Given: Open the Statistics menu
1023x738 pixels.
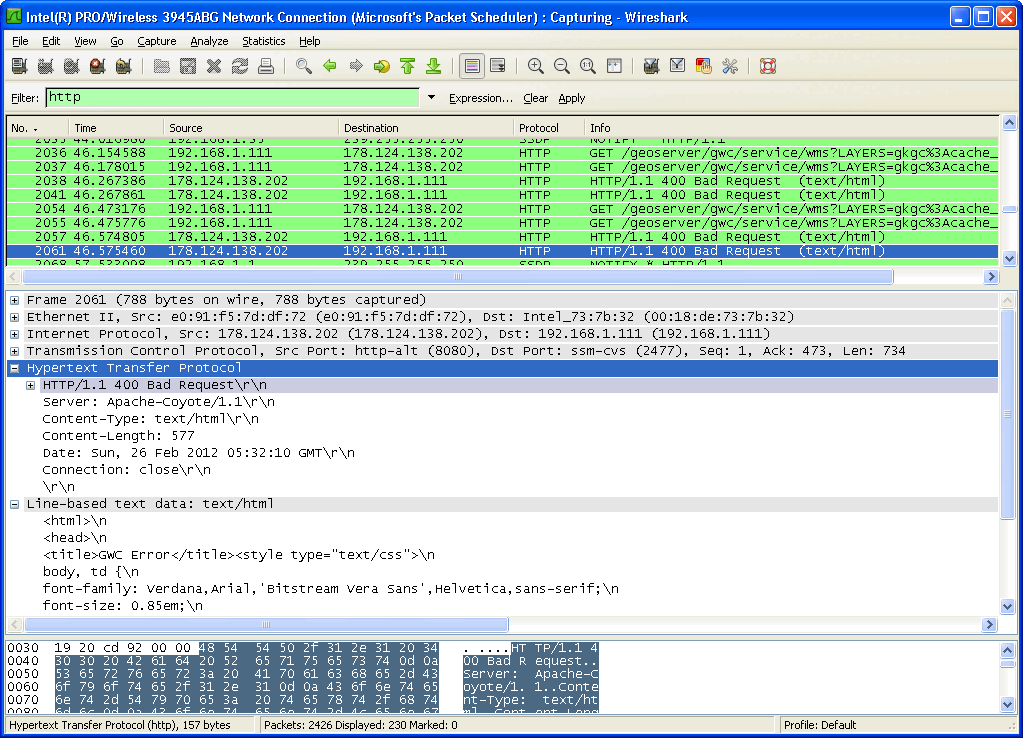Looking at the screenshot, I should coord(263,41).
